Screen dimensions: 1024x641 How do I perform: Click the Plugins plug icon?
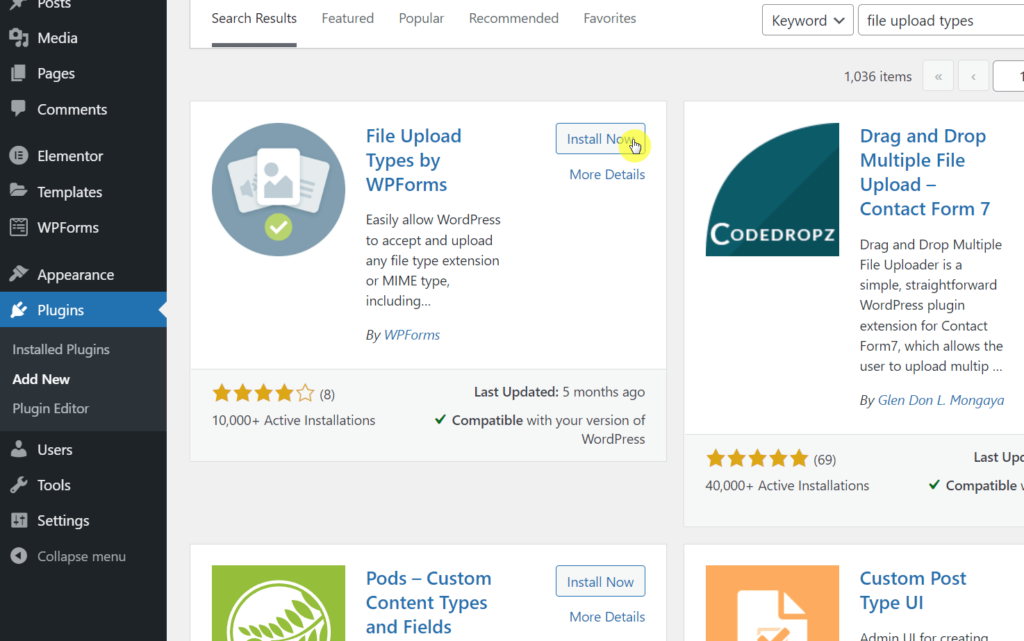point(19,309)
